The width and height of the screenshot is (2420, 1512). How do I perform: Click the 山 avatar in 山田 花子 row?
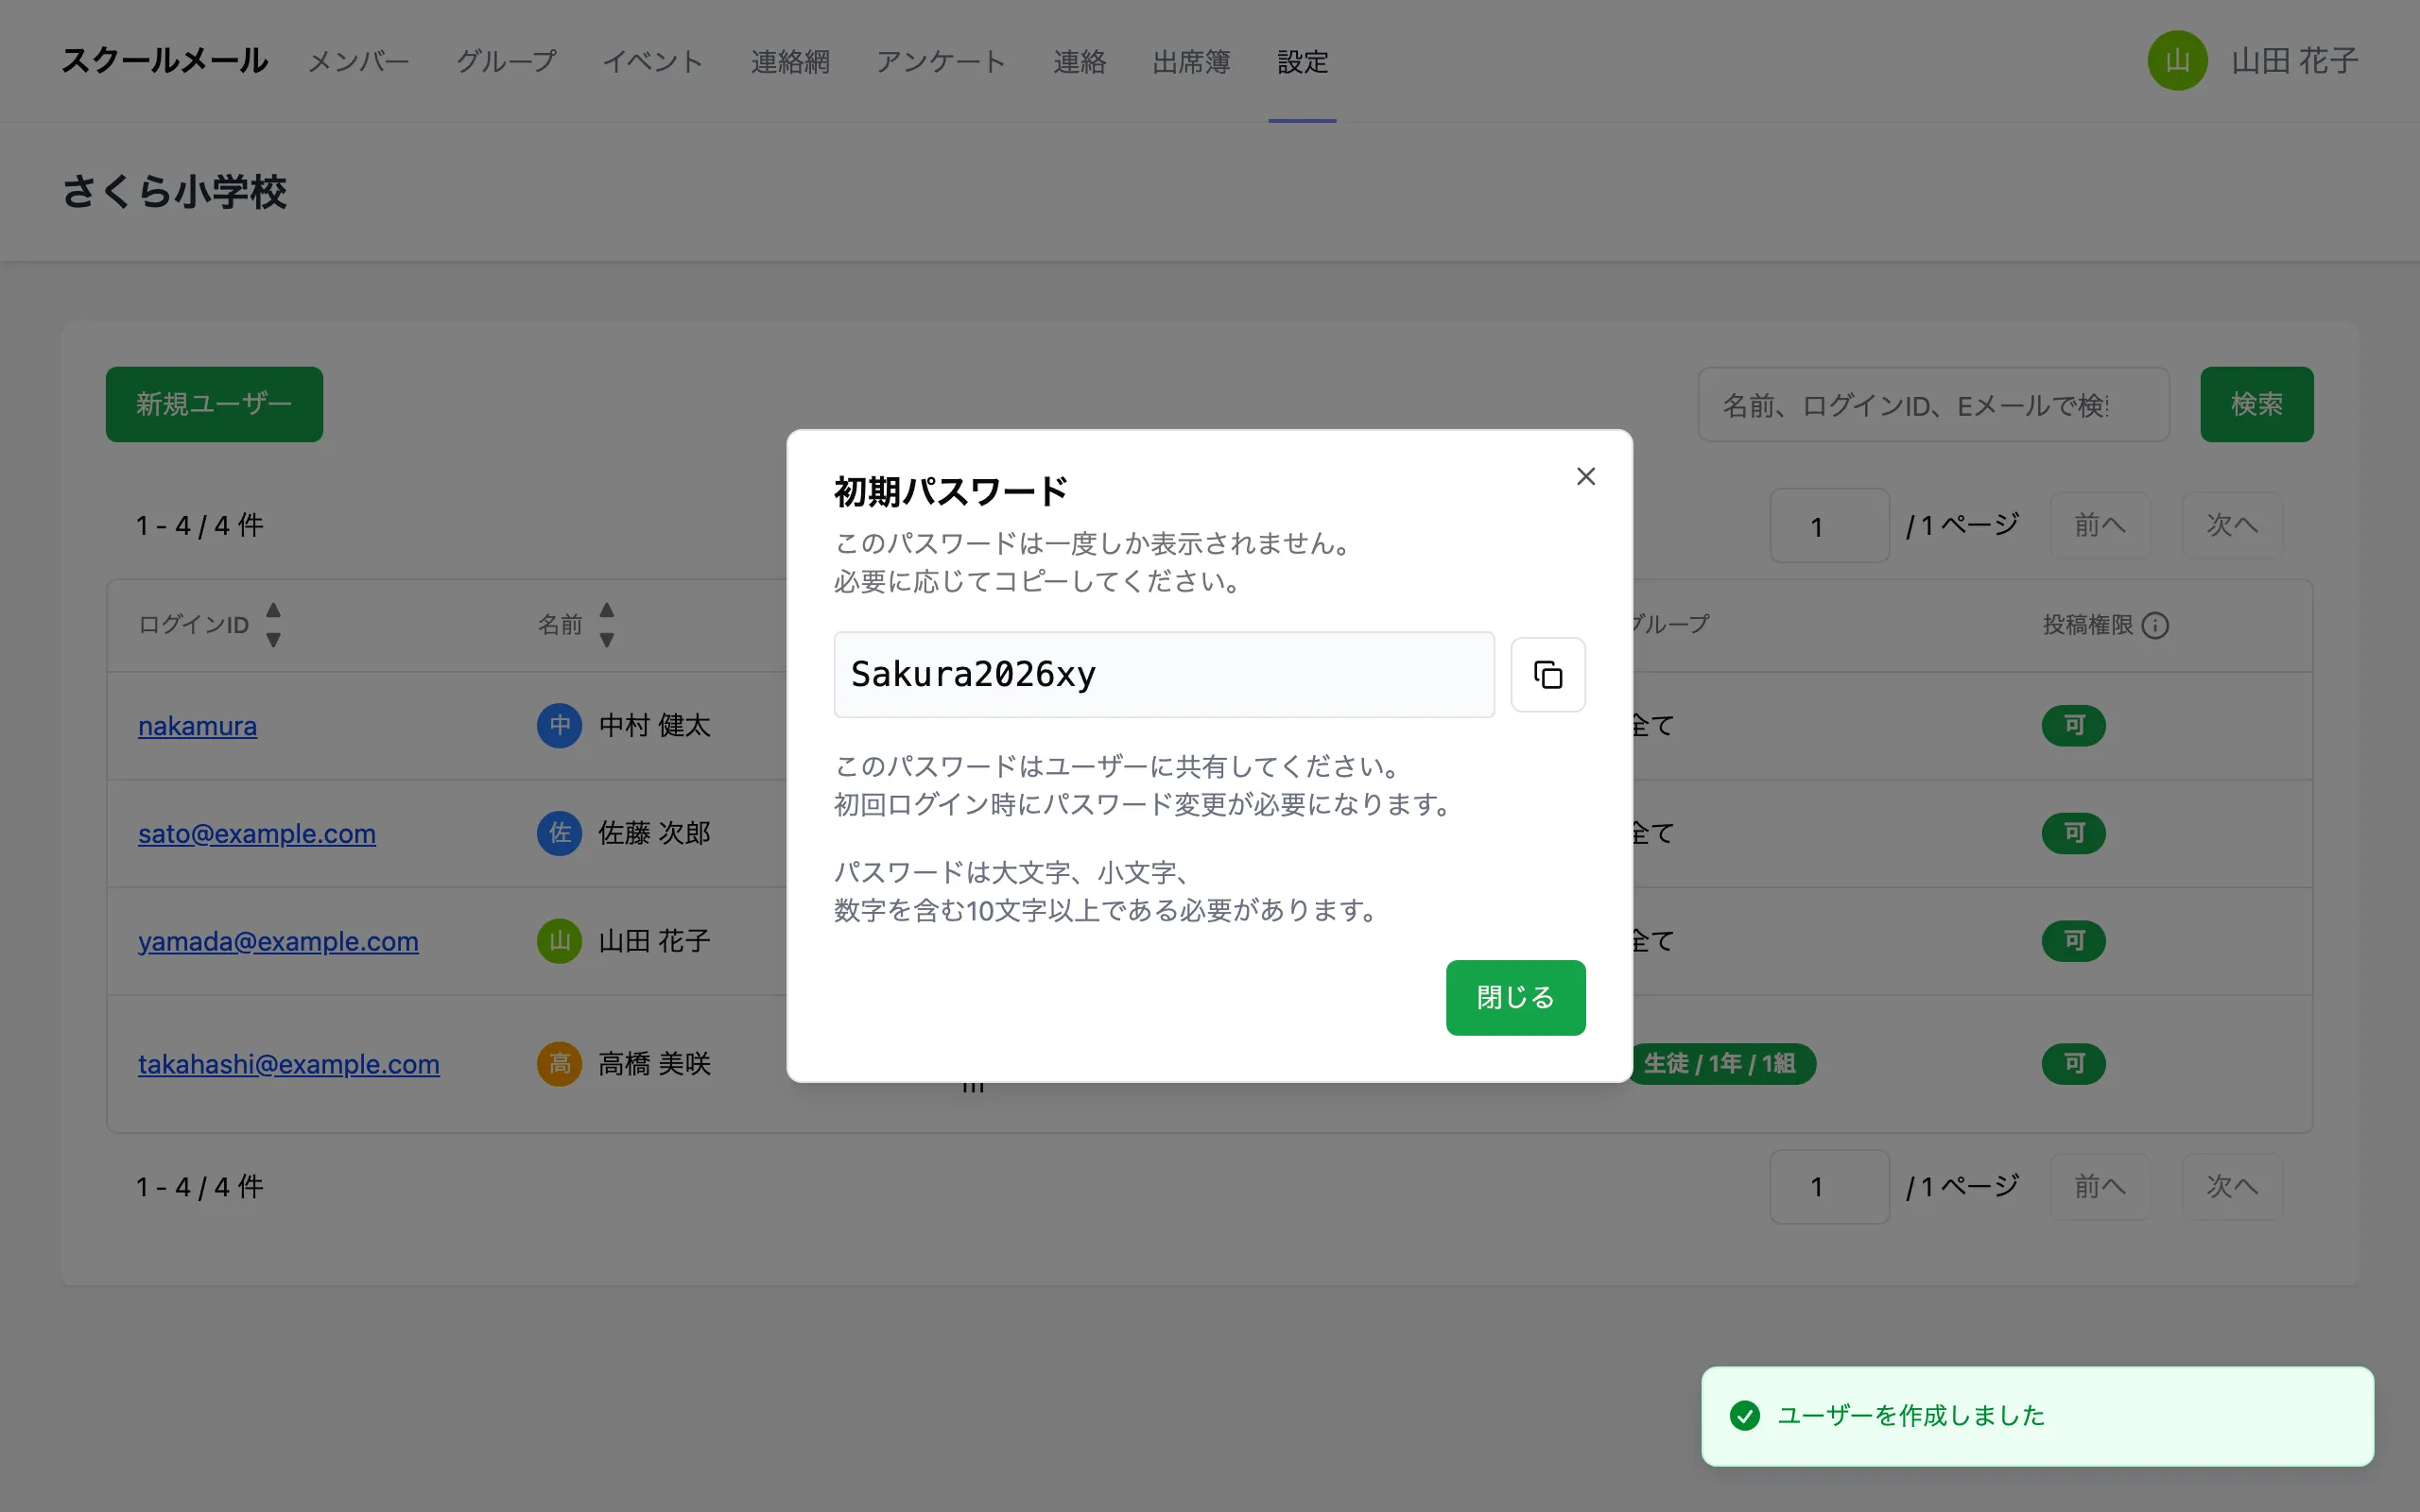(x=559, y=941)
